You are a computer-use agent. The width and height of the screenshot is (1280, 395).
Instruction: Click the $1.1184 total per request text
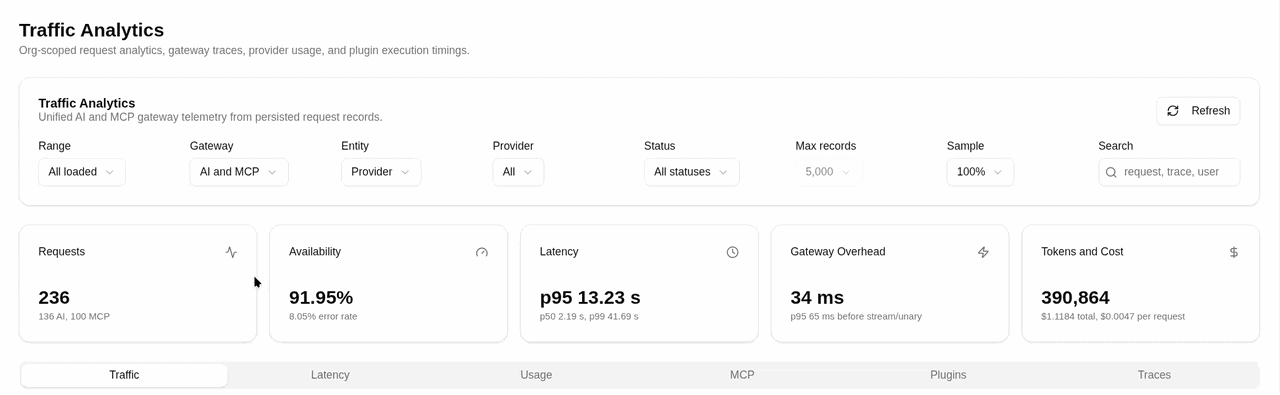1113,316
